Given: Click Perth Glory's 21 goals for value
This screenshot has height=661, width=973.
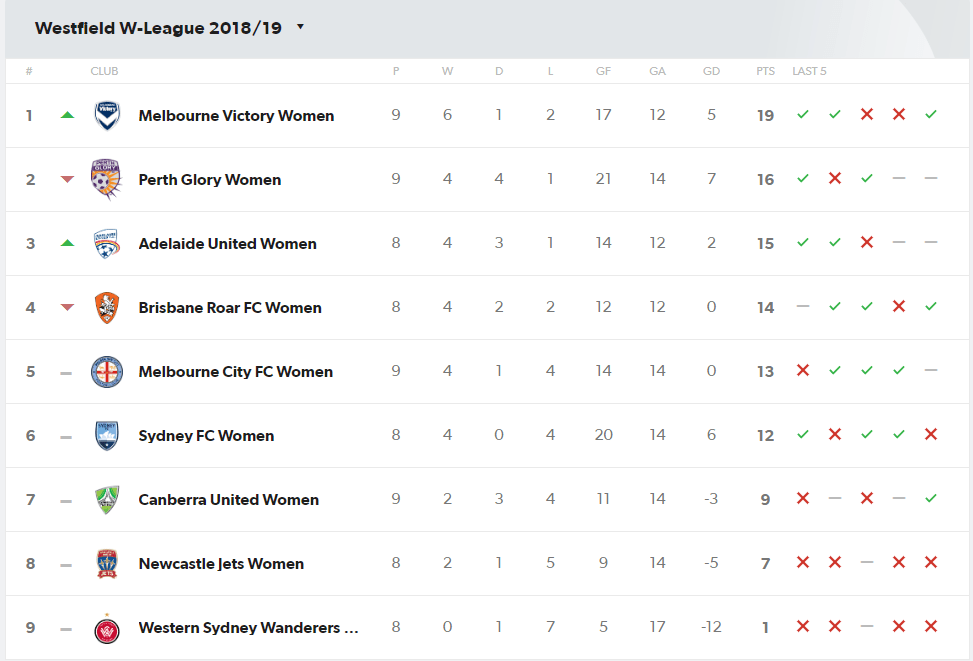Looking at the screenshot, I should coord(603,179).
